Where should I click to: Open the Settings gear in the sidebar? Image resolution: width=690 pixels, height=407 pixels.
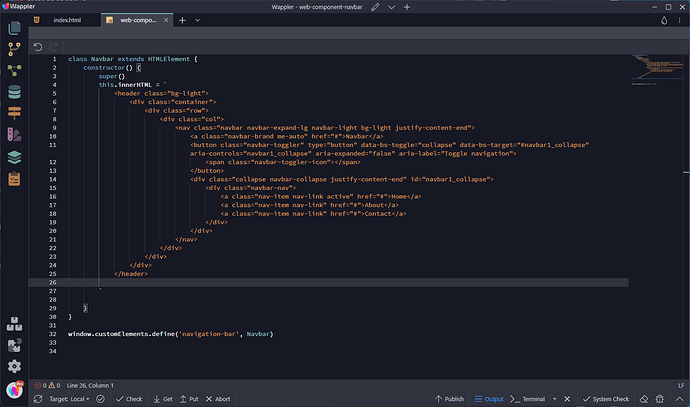[14, 366]
